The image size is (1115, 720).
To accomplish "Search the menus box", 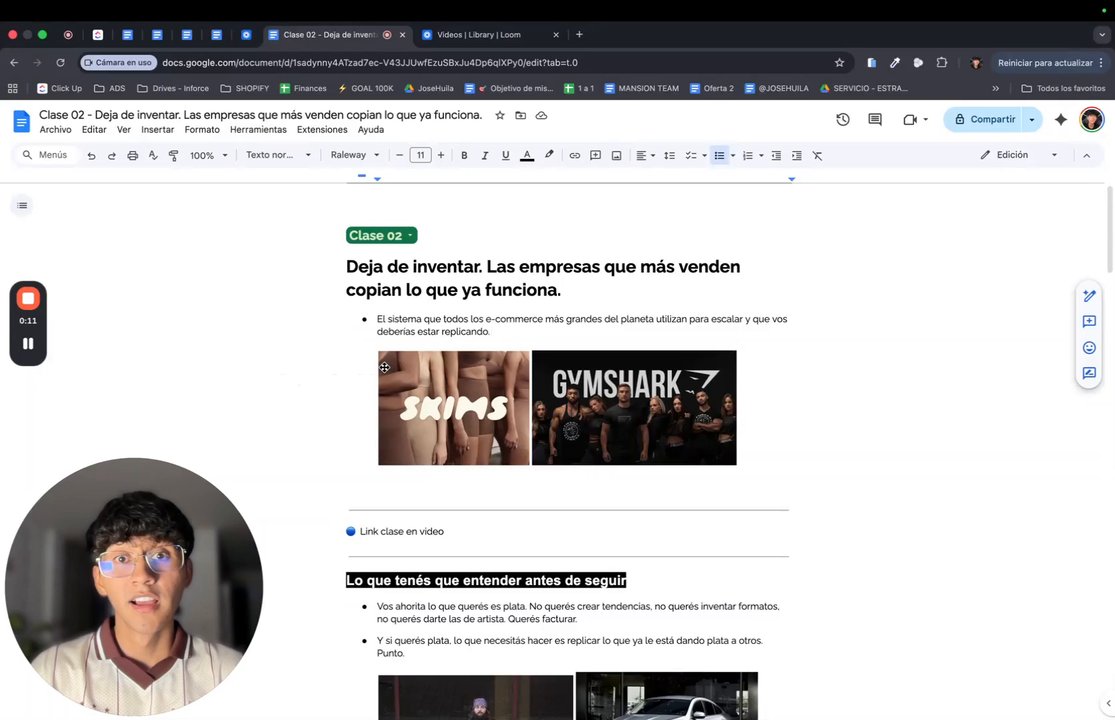I will click(x=46, y=155).
